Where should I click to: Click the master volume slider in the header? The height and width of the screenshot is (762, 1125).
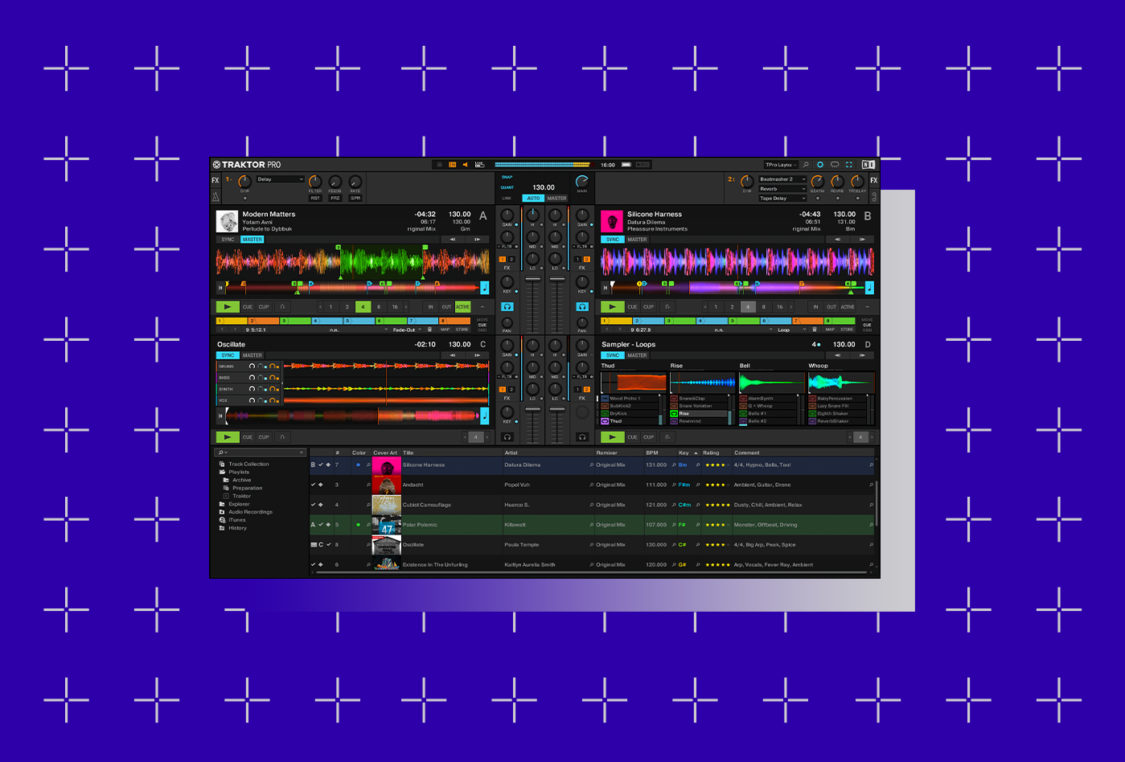543,164
